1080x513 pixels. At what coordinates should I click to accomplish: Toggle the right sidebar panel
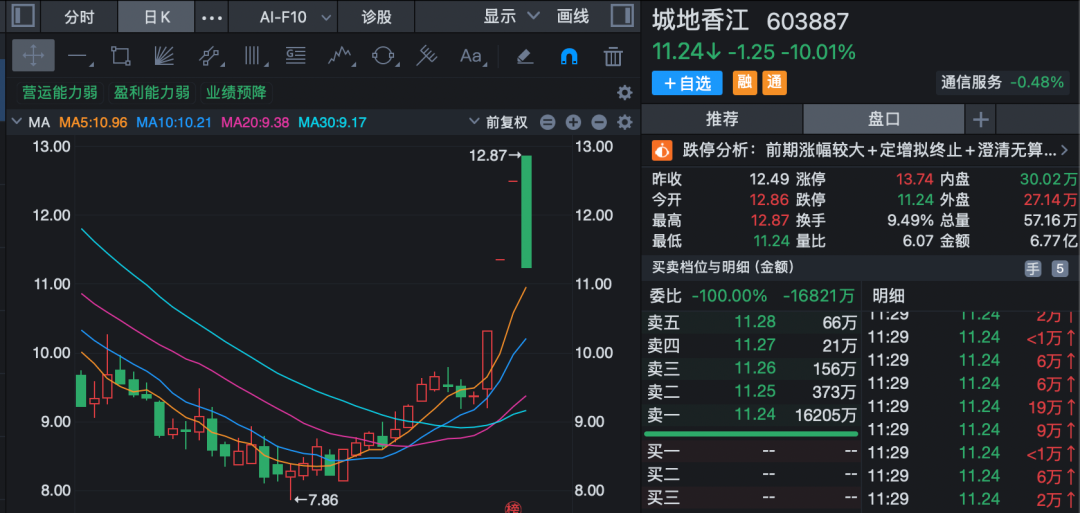click(x=622, y=15)
